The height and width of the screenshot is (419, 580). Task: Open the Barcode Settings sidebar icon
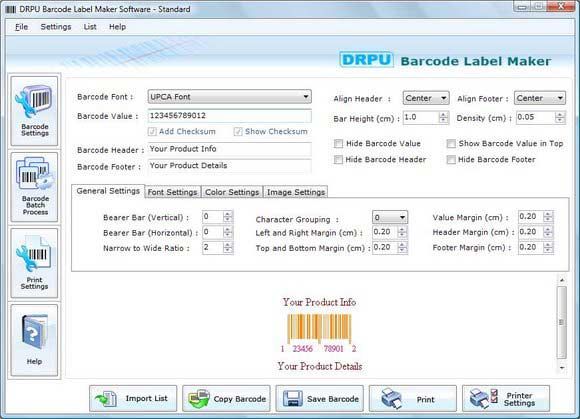34,111
